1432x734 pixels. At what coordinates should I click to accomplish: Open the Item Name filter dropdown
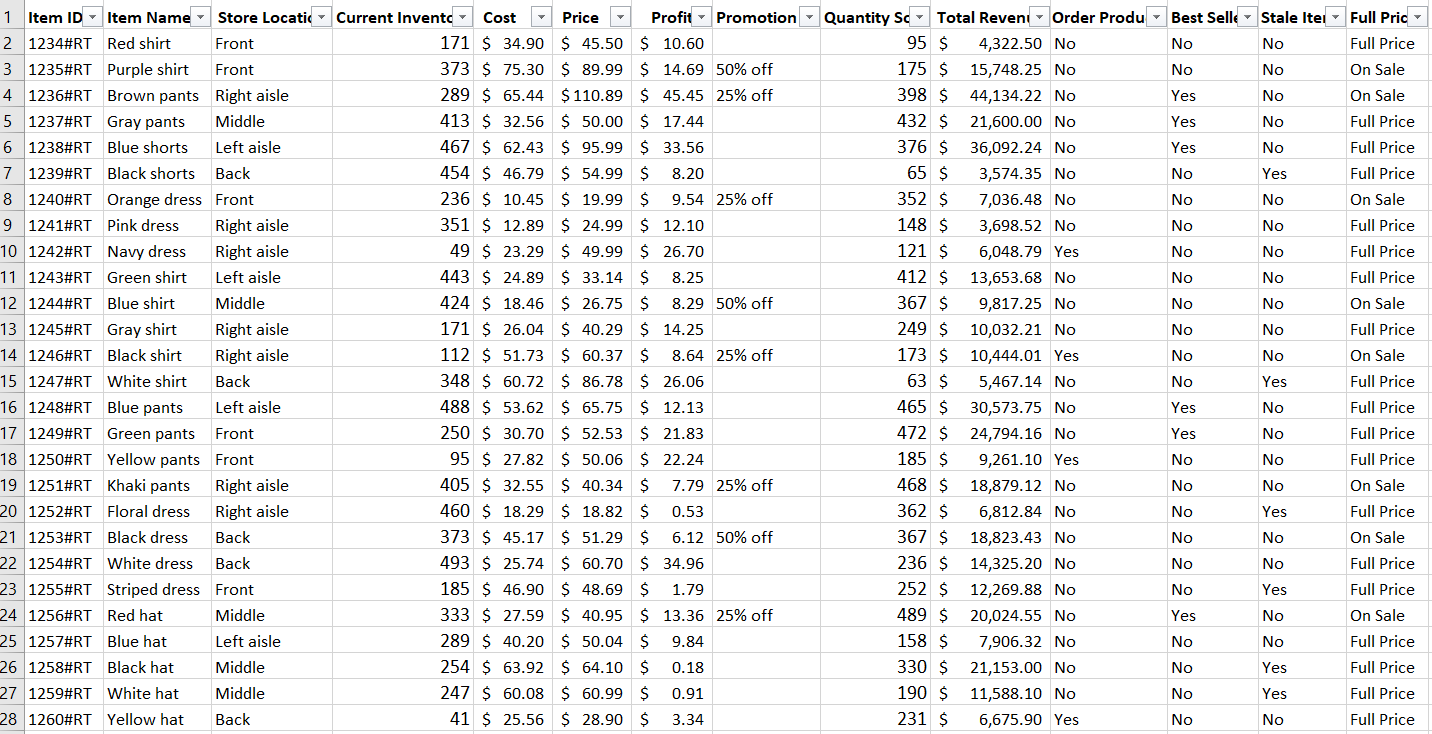[x=200, y=18]
